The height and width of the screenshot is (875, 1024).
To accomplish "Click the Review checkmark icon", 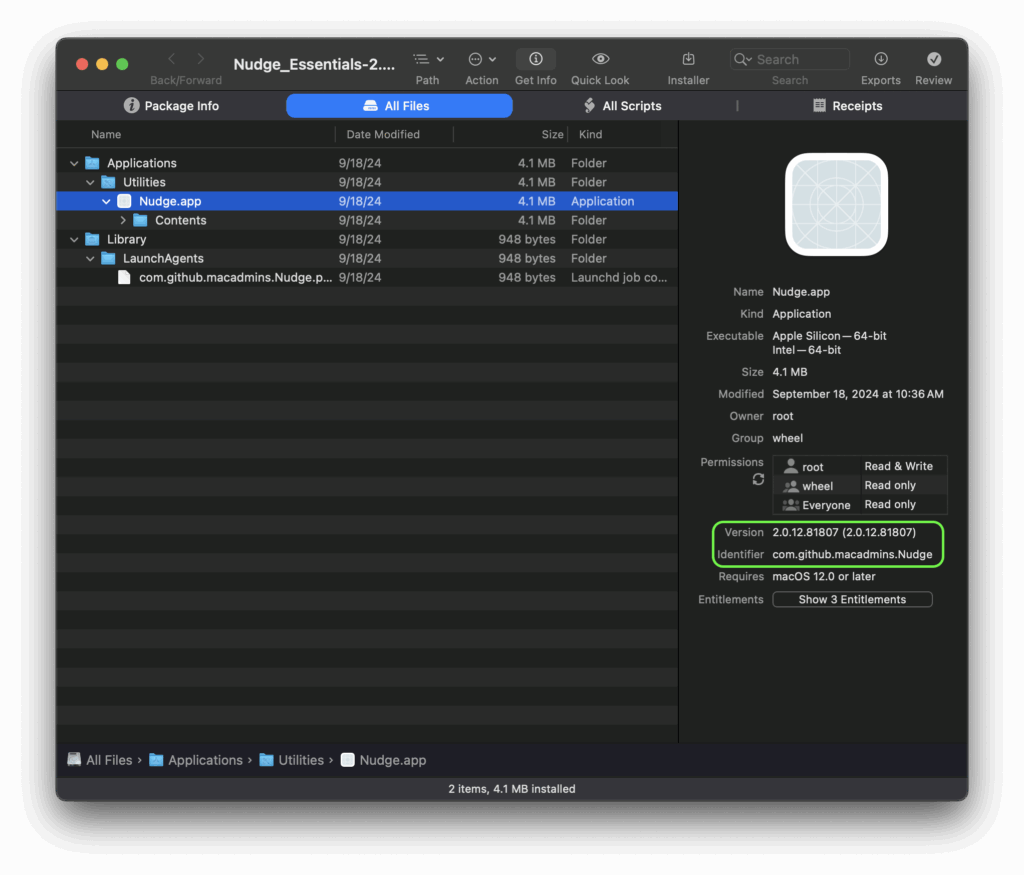I will tap(933, 60).
